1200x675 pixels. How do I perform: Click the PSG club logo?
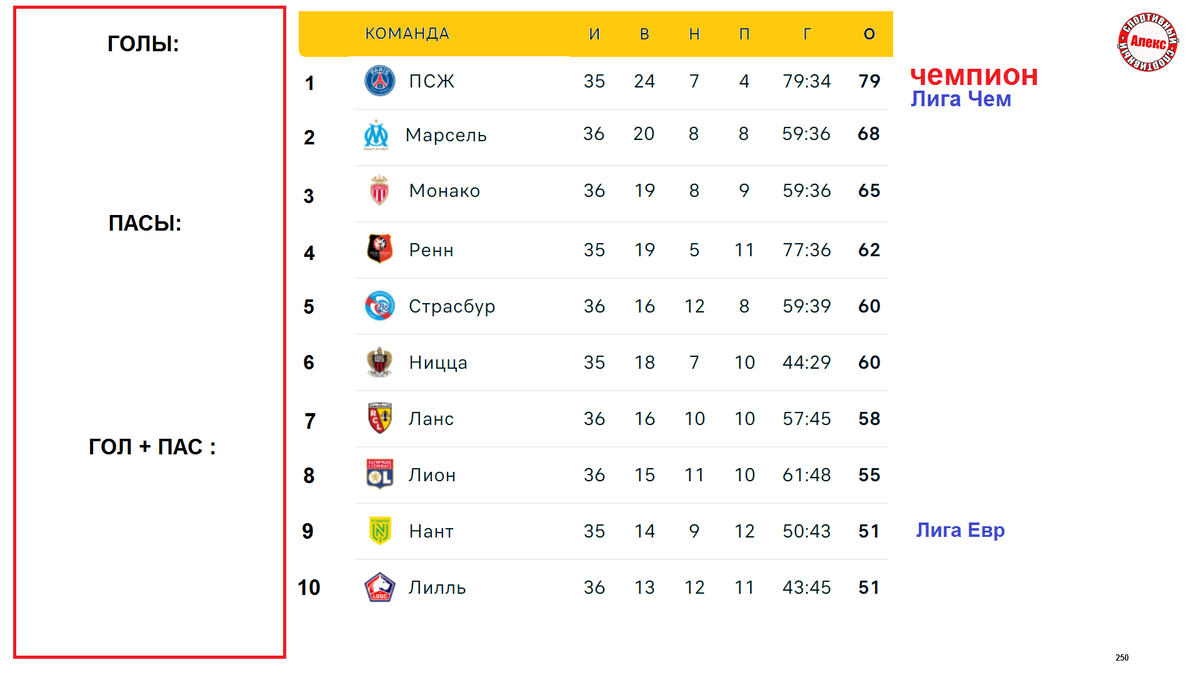pos(380,80)
